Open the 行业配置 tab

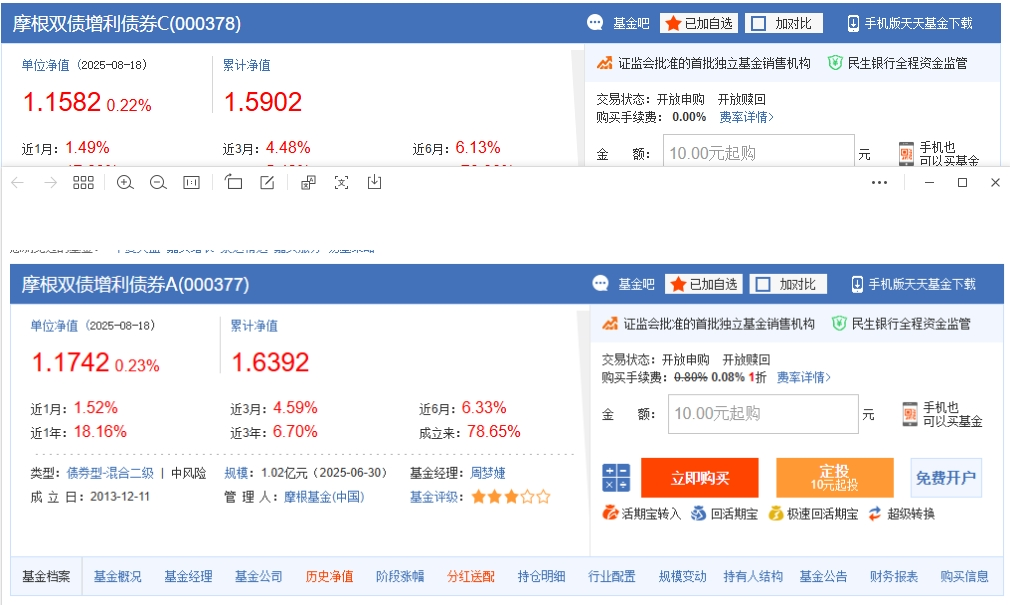(x=611, y=576)
